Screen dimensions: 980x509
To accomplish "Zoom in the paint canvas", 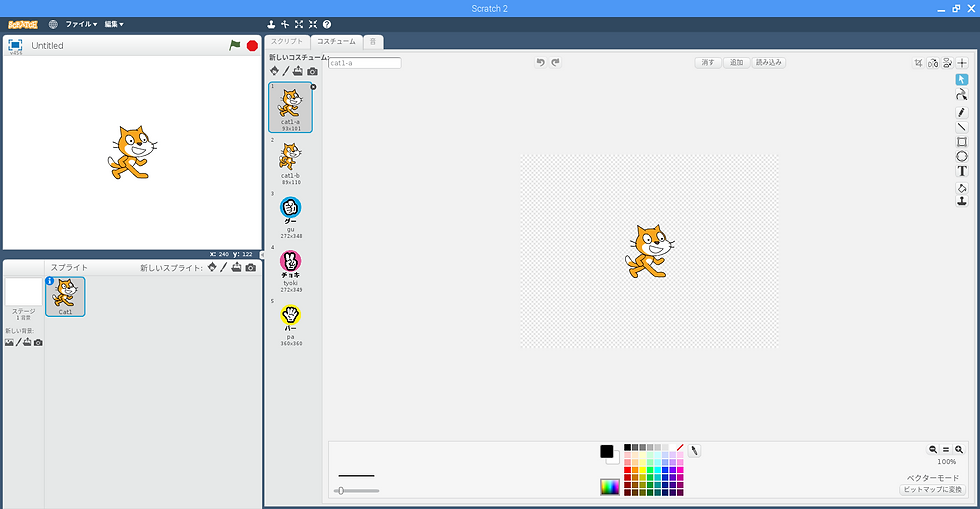I will (959, 450).
